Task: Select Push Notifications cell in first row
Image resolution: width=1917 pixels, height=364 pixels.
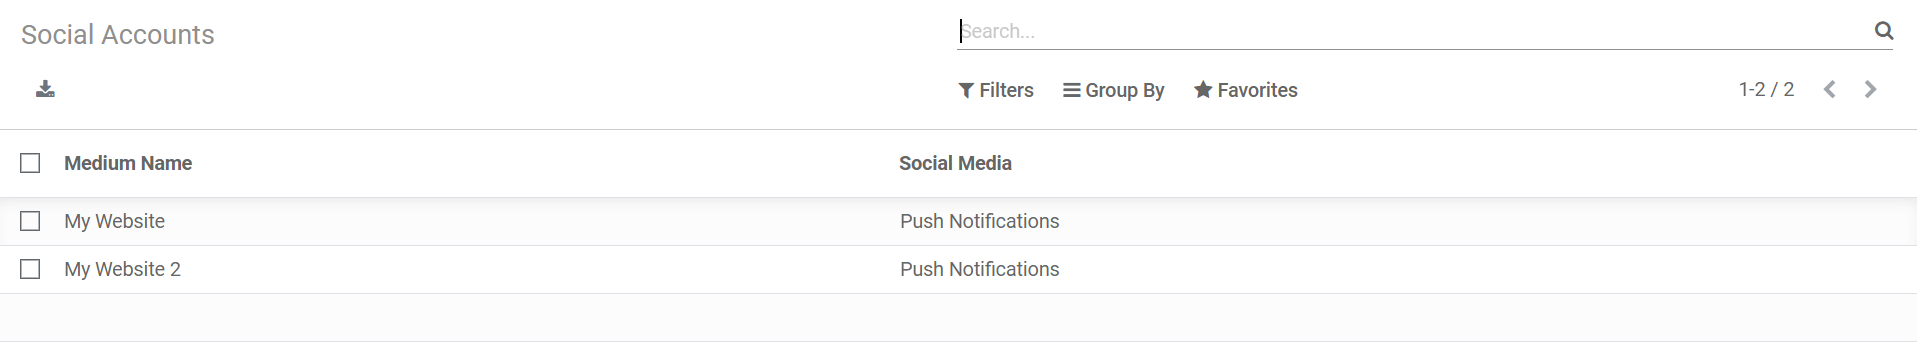Action: point(979,221)
